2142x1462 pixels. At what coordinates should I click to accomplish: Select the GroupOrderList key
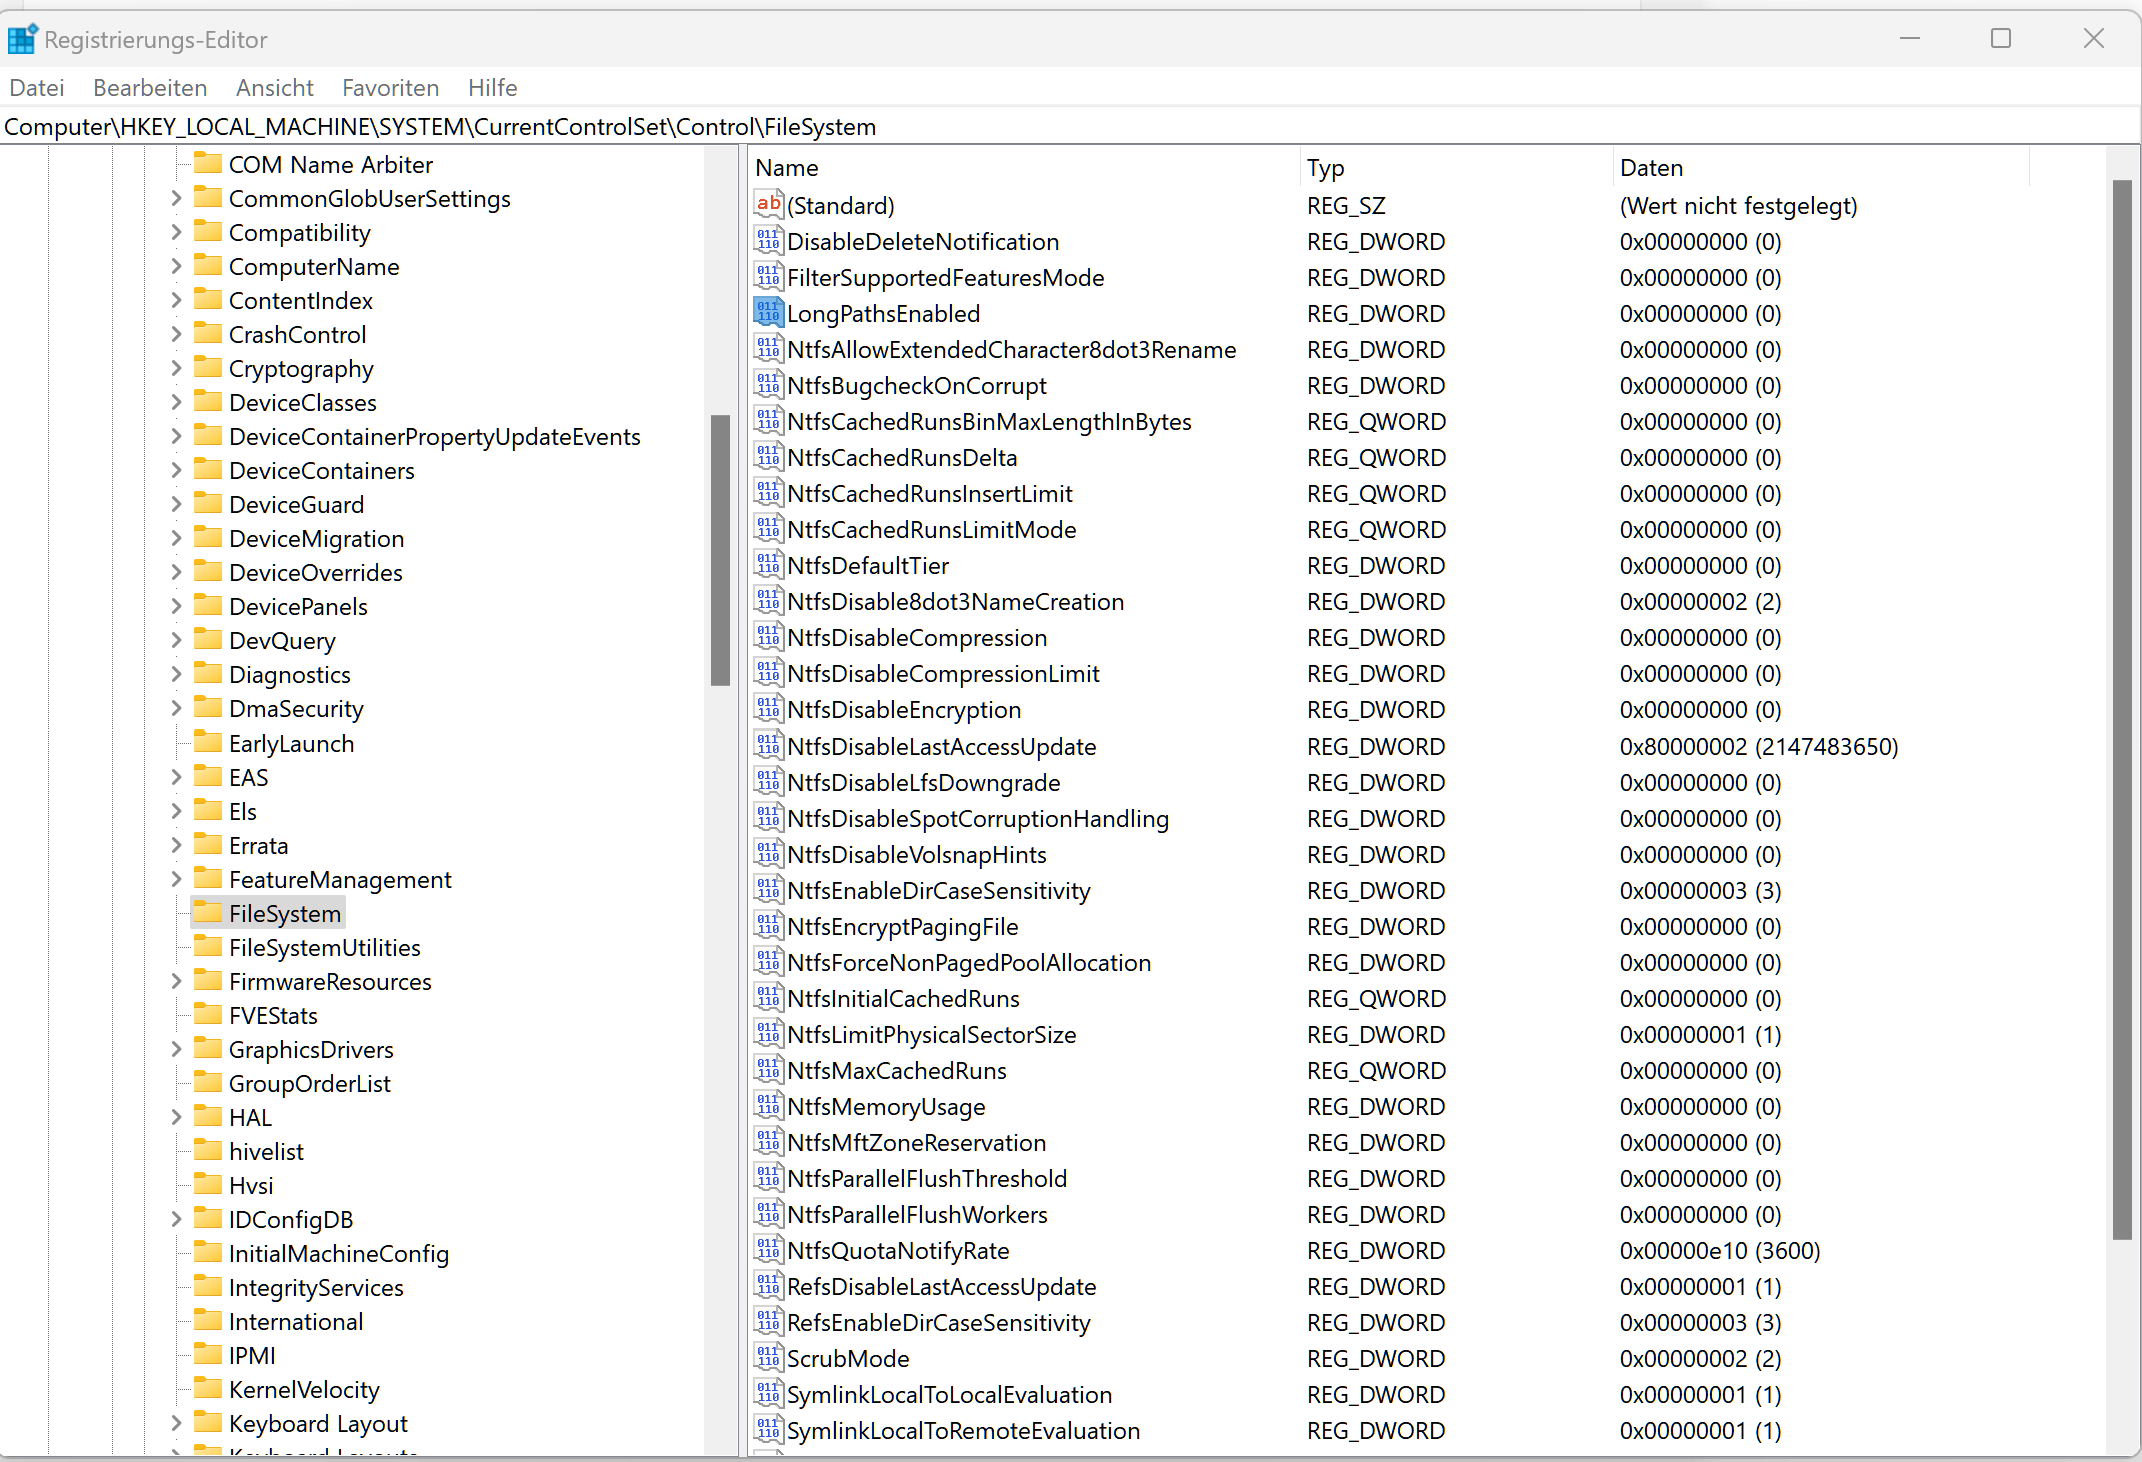[310, 1083]
